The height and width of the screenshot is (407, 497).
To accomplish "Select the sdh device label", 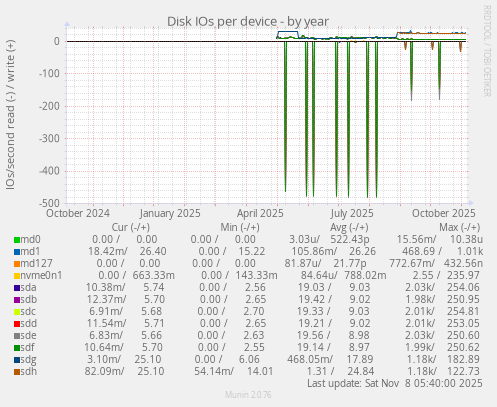I will pyautogui.click(x=29, y=371).
